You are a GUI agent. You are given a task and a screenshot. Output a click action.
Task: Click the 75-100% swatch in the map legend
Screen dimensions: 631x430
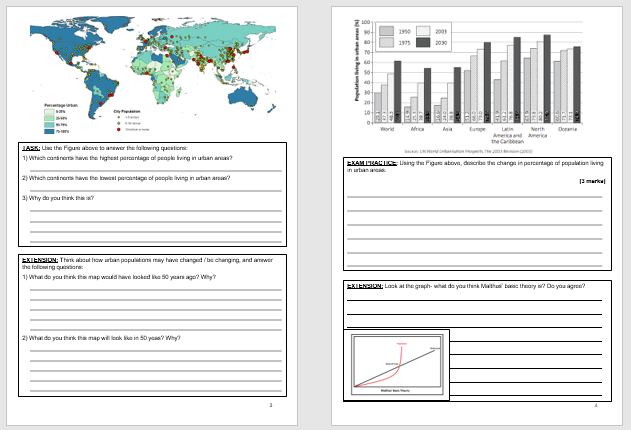pyautogui.click(x=49, y=131)
